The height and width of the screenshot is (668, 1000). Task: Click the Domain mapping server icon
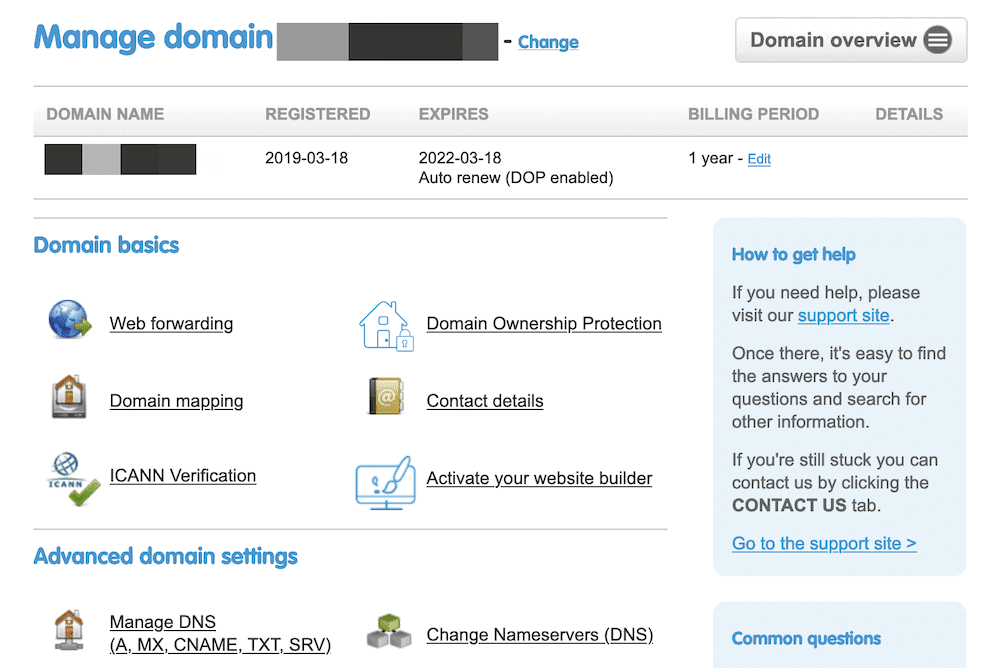click(x=70, y=397)
